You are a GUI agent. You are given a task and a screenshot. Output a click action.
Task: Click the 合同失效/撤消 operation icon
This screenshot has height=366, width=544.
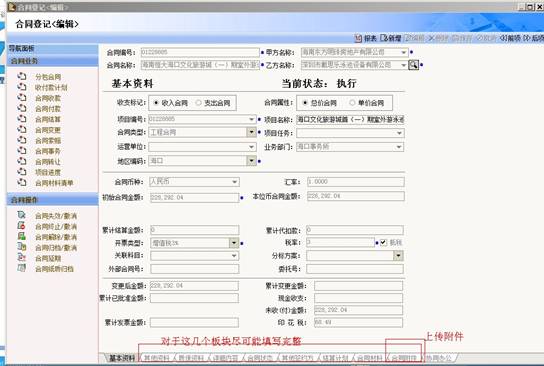coord(22,215)
